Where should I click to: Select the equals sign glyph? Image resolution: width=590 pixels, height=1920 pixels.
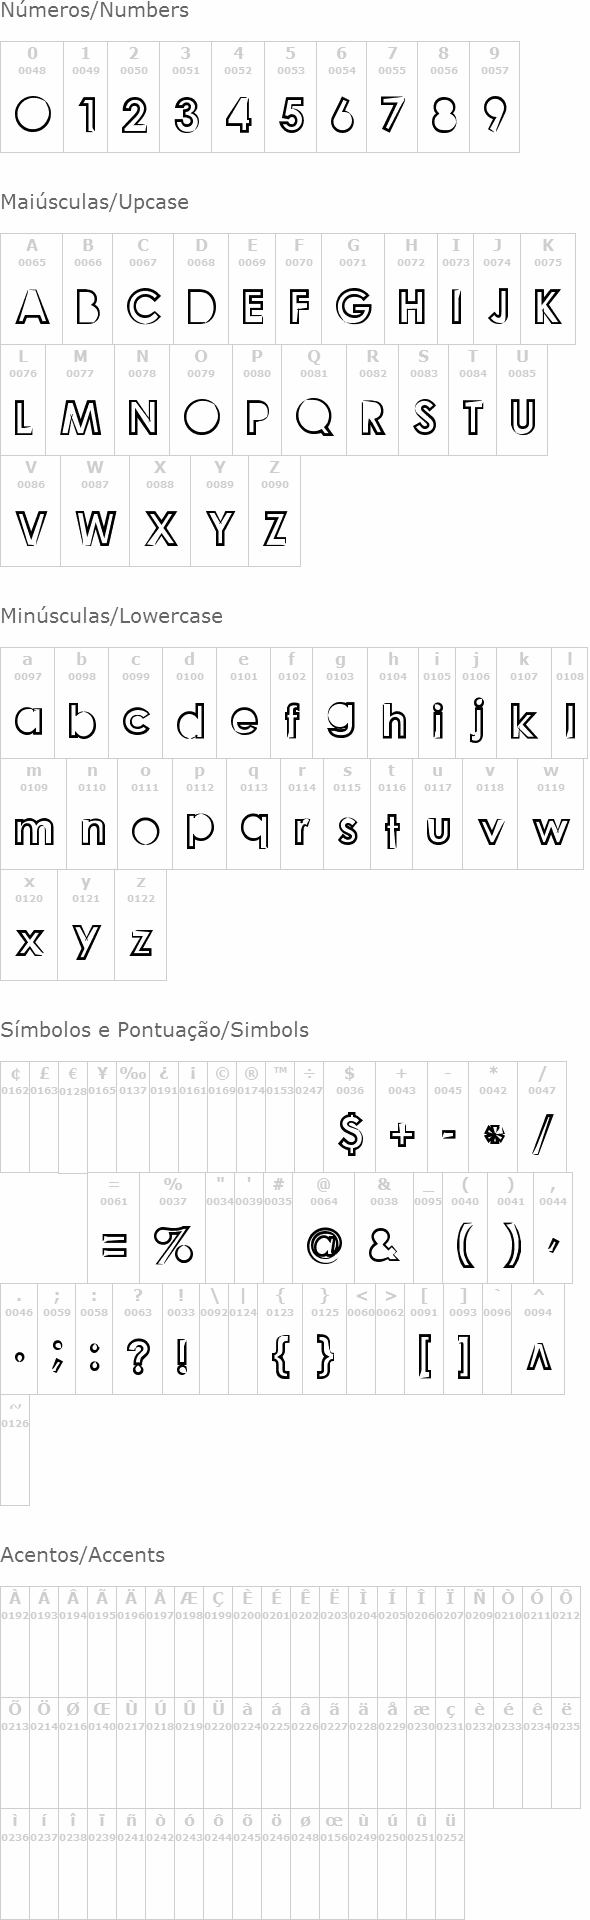tap(114, 1245)
